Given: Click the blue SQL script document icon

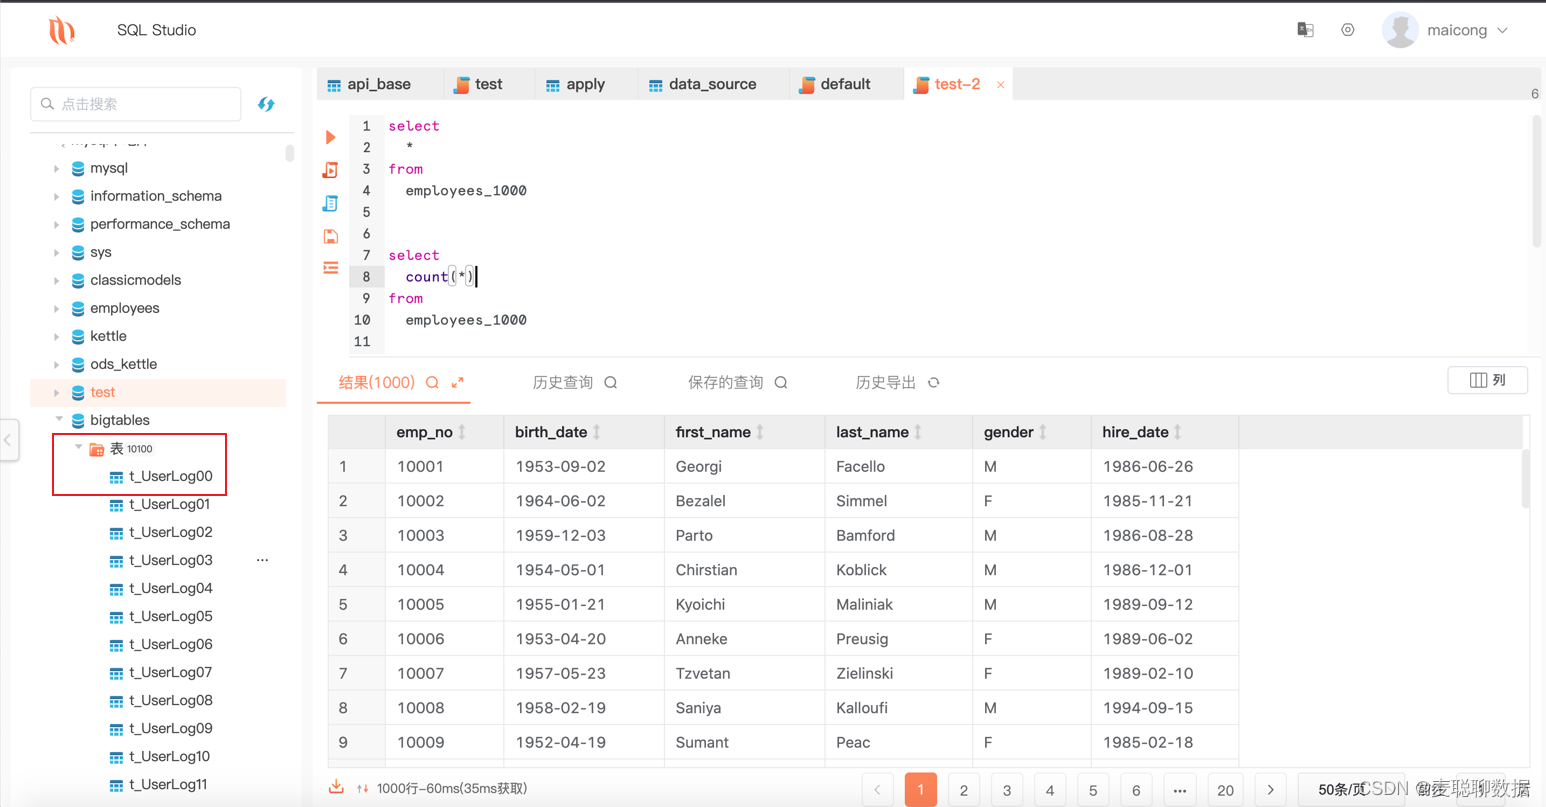Looking at the screenshot, I should tap(331, 203).
